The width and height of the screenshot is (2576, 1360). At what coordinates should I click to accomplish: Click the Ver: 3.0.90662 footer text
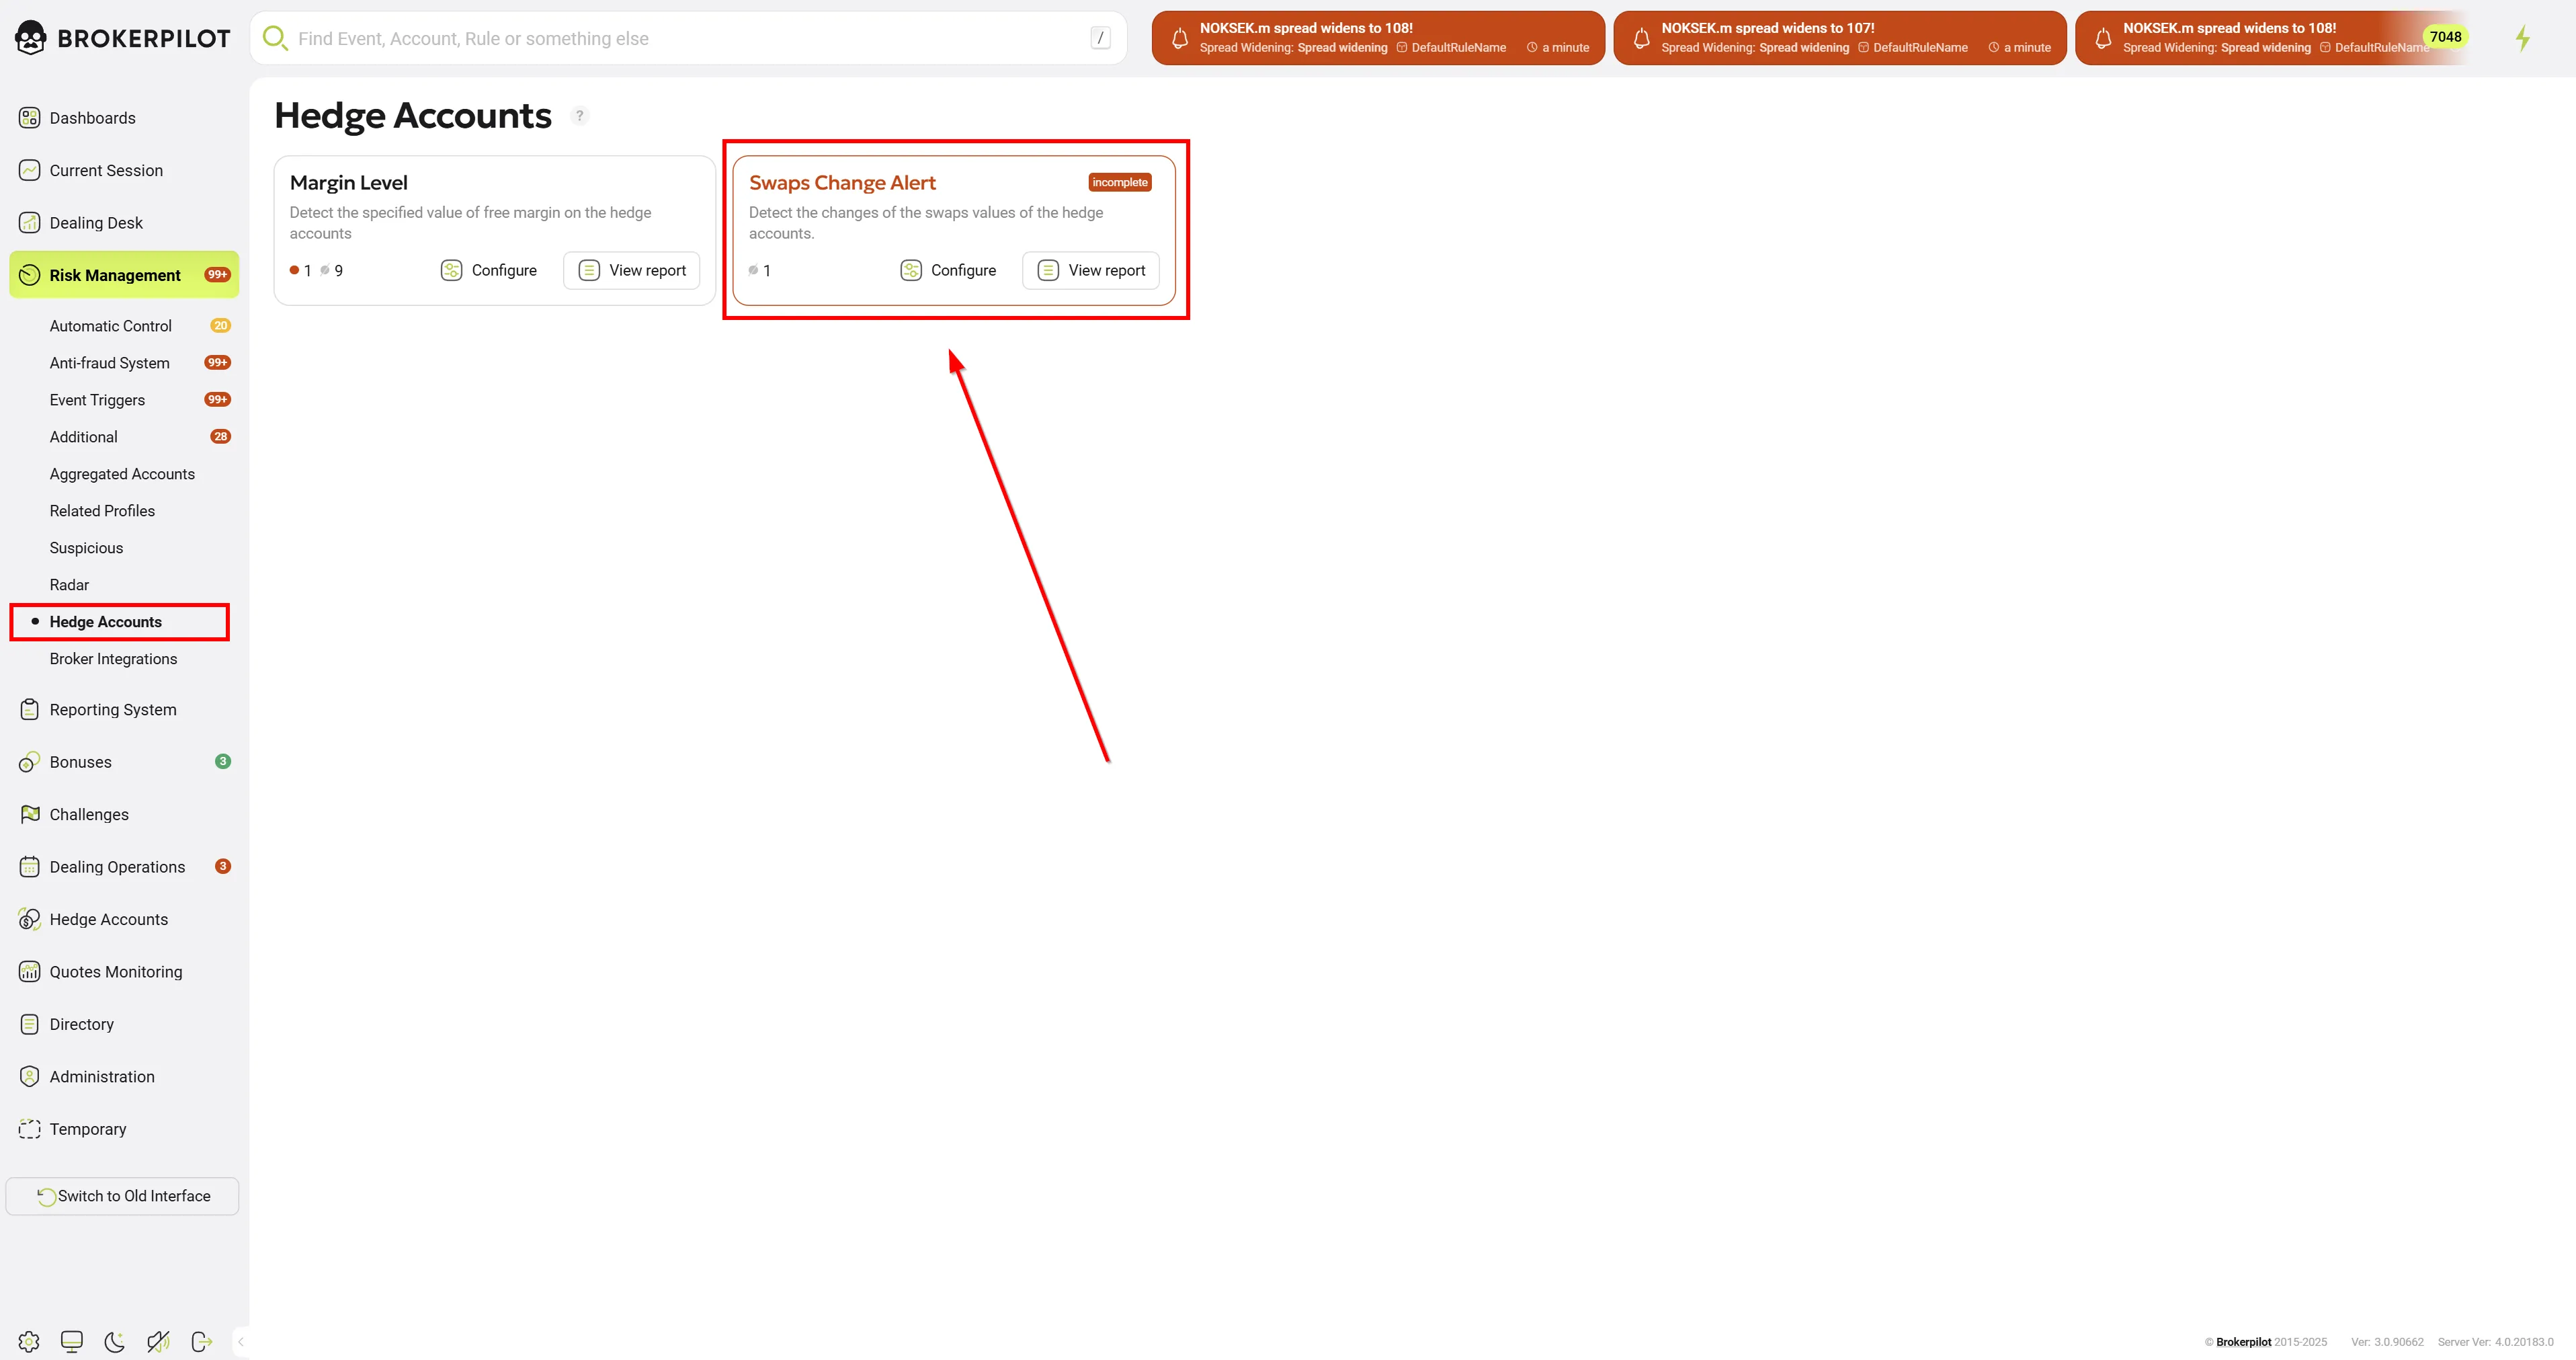(2387, 1342)
